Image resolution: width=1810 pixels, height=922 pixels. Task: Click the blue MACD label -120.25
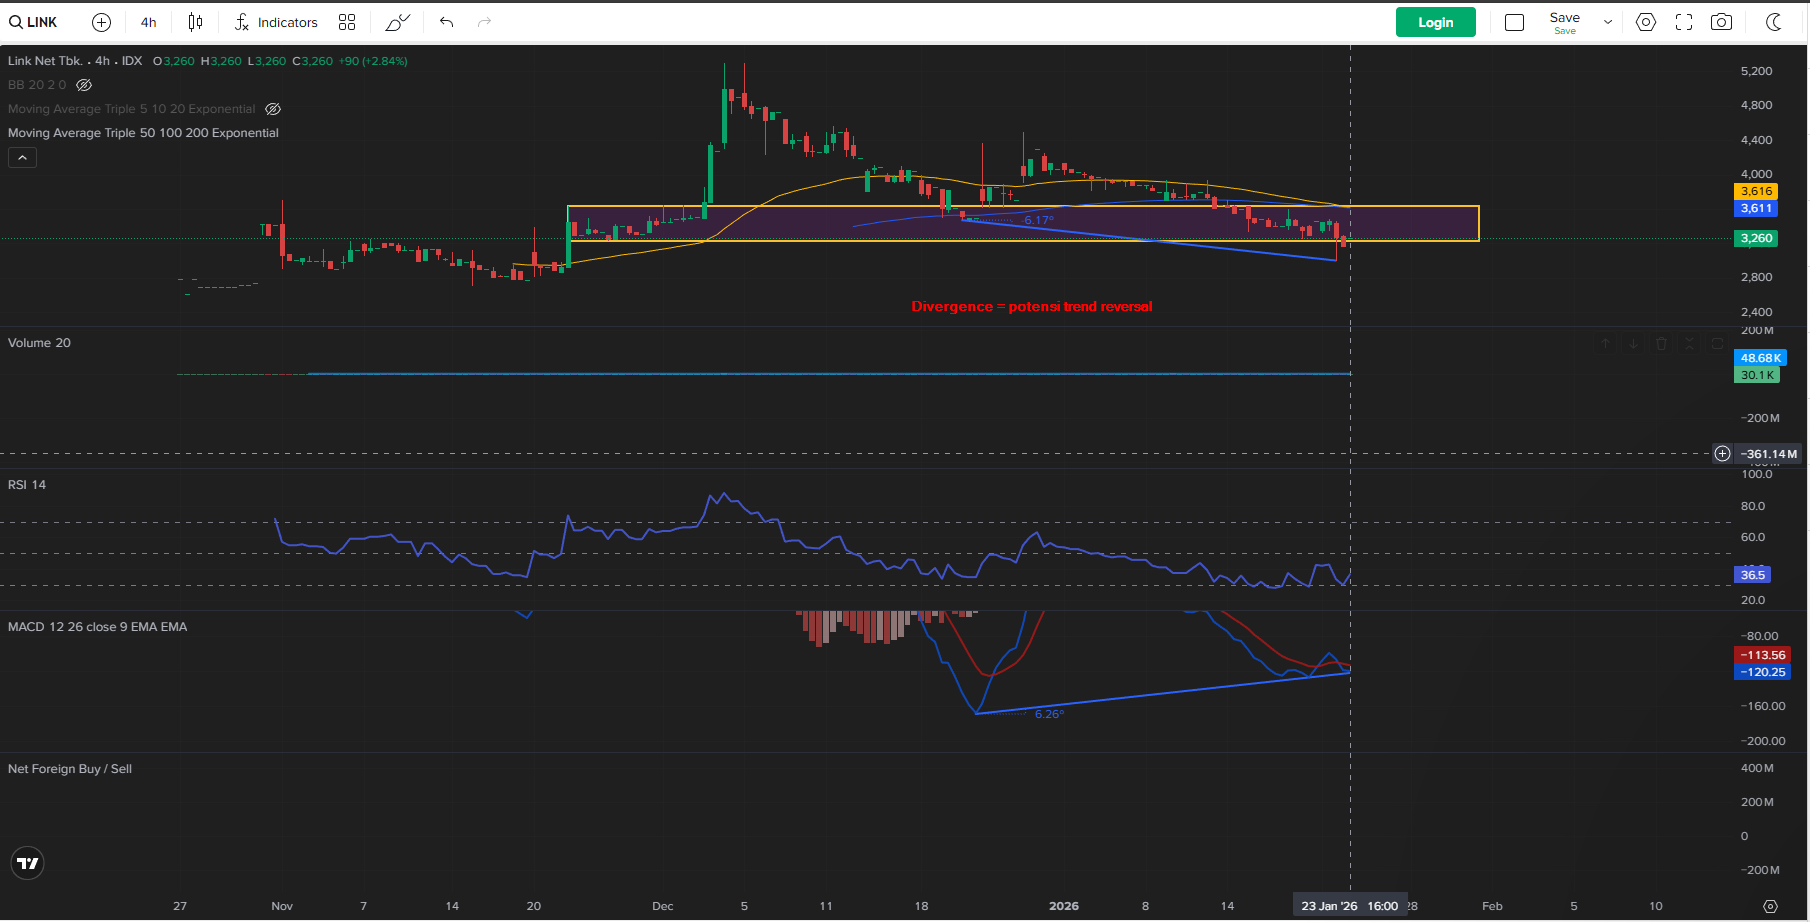(x=1762, y=672)
